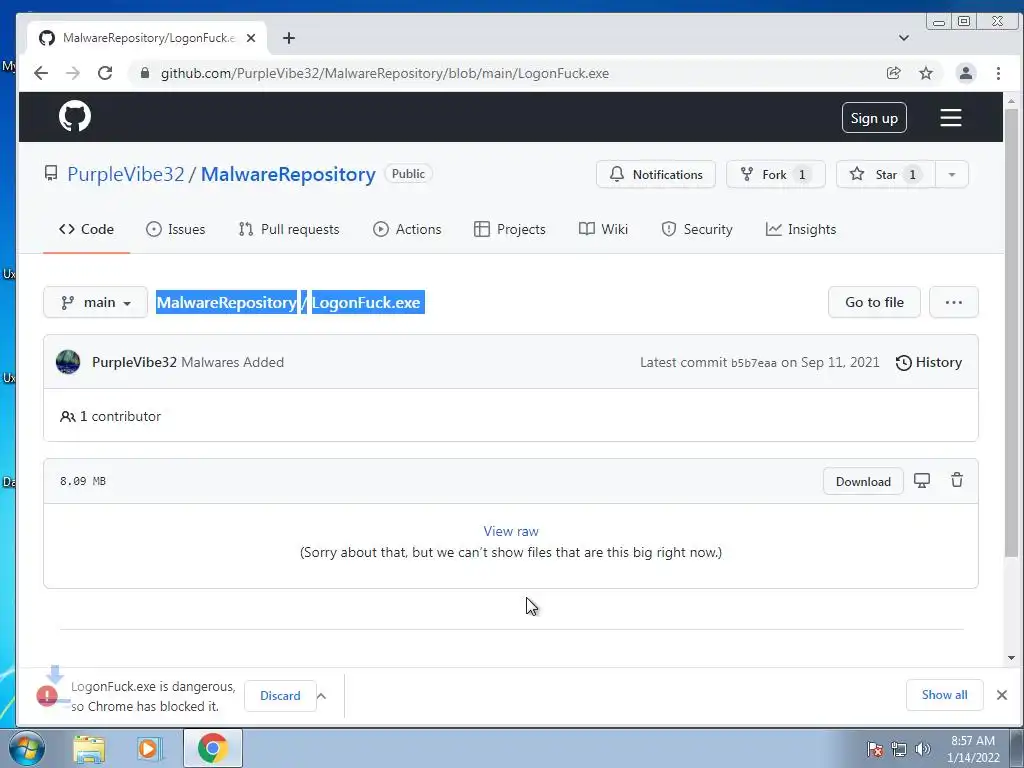The height and width of the screenshot is (768, 1024).
Task: Click the trash delete file icon
Action: [957, 480]
